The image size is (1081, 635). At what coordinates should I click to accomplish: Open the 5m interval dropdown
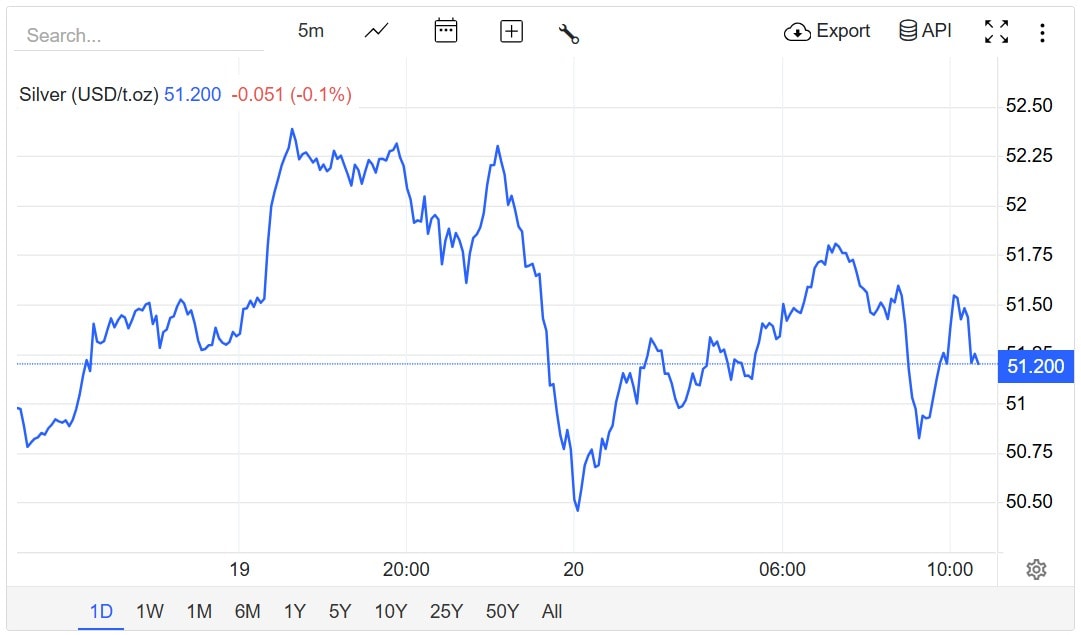[311, 31]
